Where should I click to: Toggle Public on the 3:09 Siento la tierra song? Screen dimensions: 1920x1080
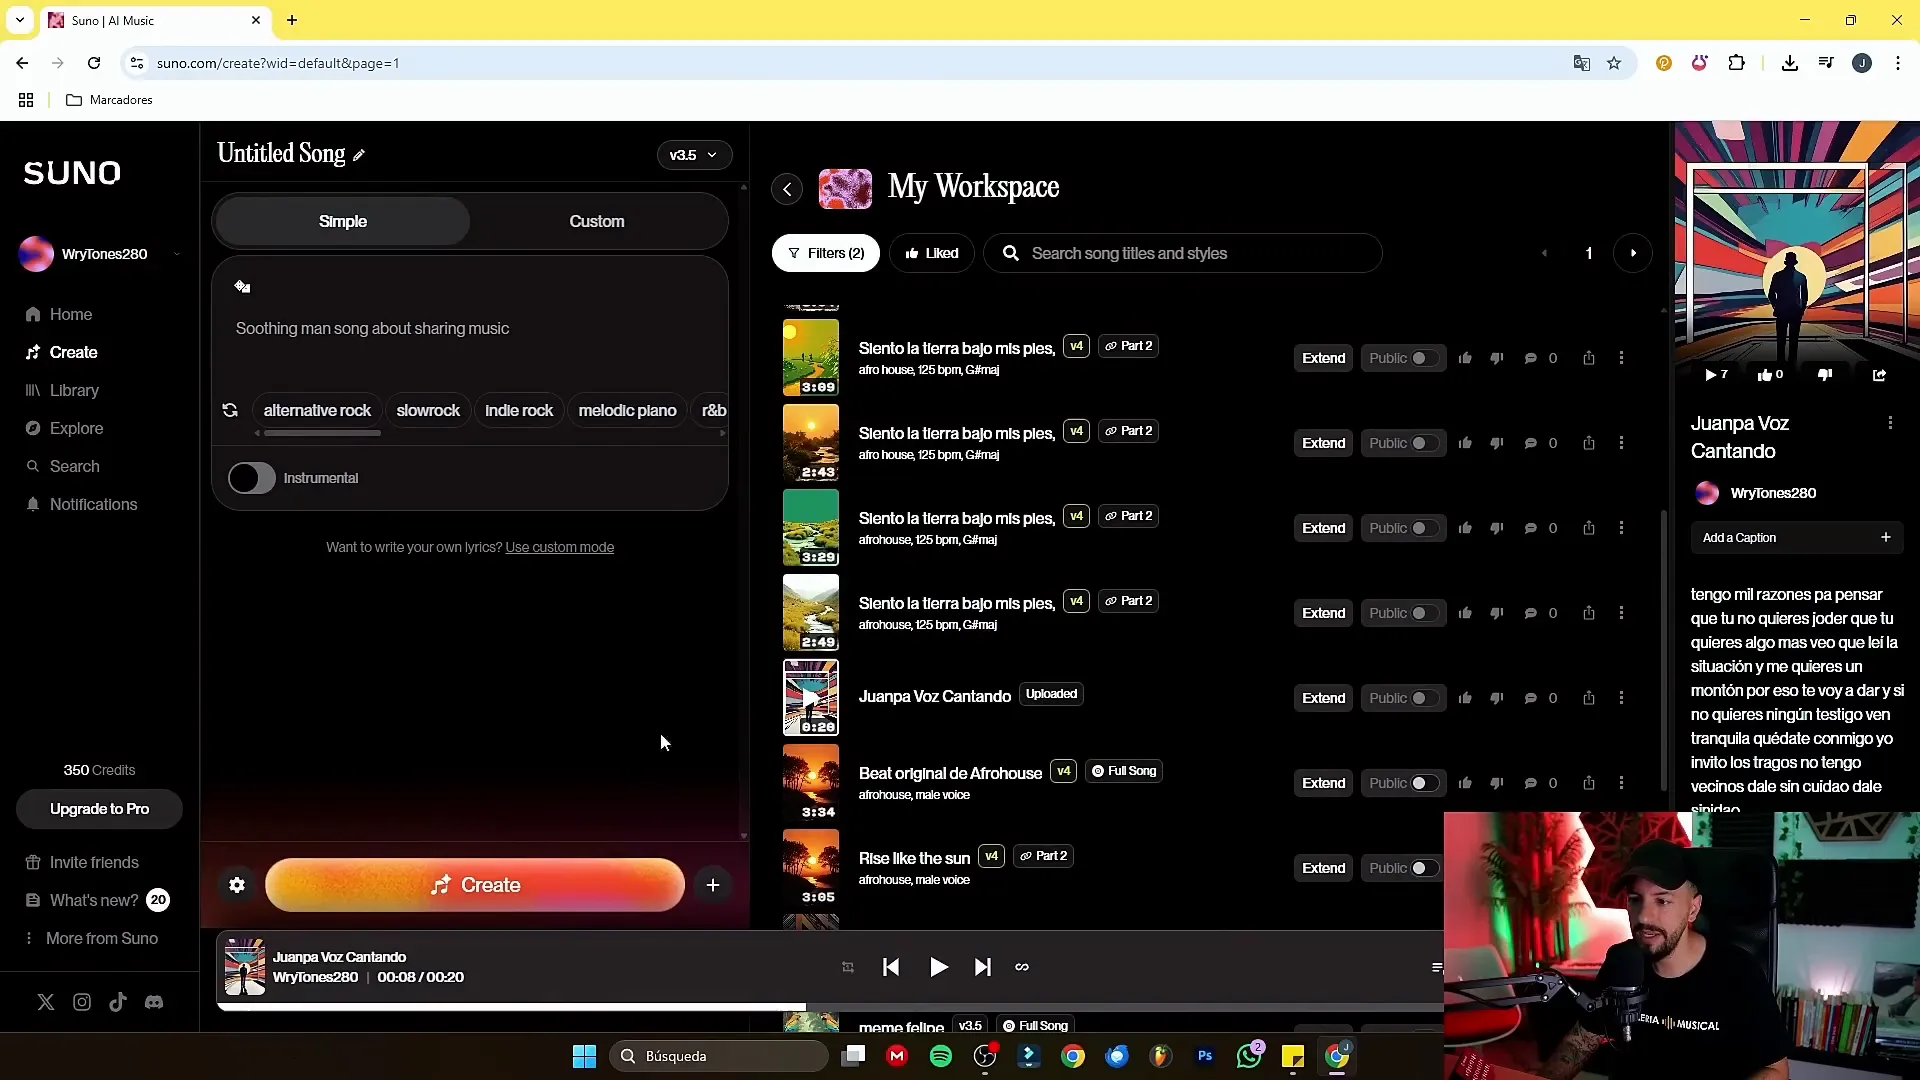click(x=1403, y=358)
